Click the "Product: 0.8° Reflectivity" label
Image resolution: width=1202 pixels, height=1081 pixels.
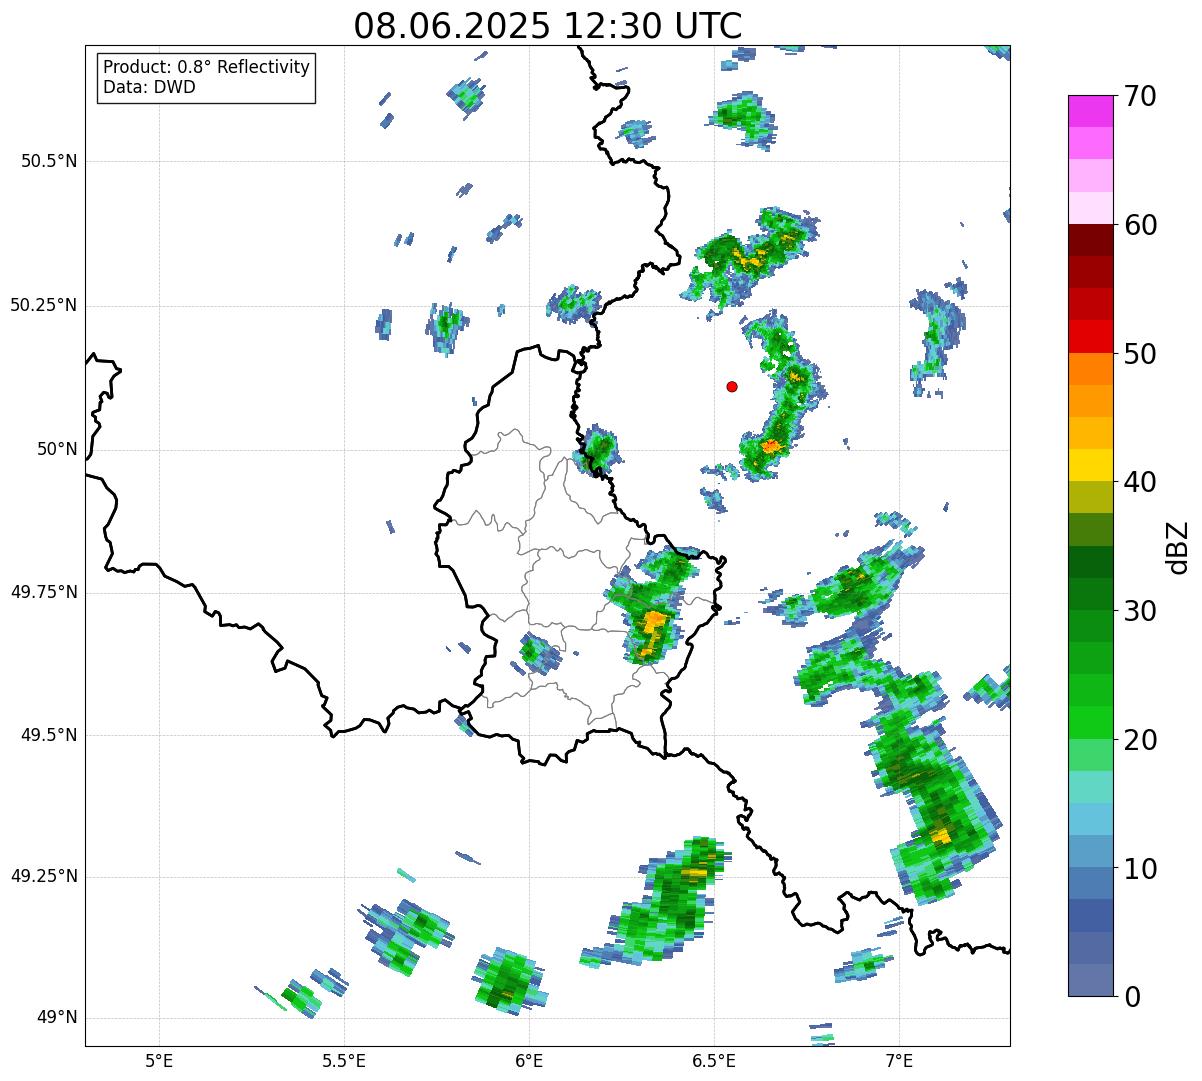pos(207,67)
